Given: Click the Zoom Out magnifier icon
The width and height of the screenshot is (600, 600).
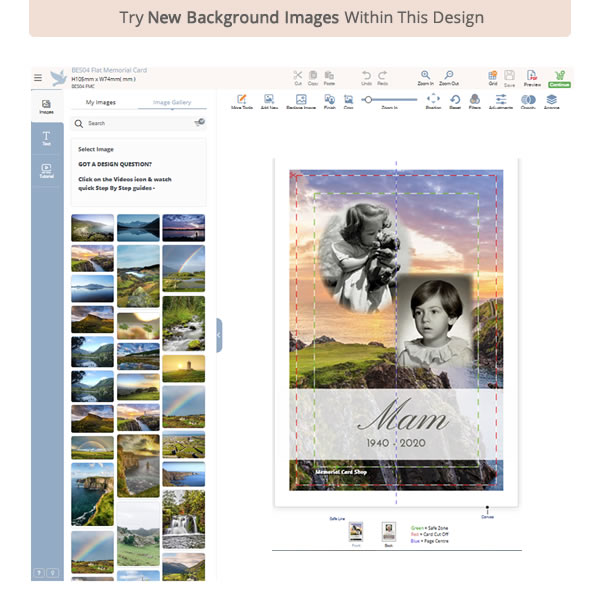Looking at the screenshot, I should (449, 76).
